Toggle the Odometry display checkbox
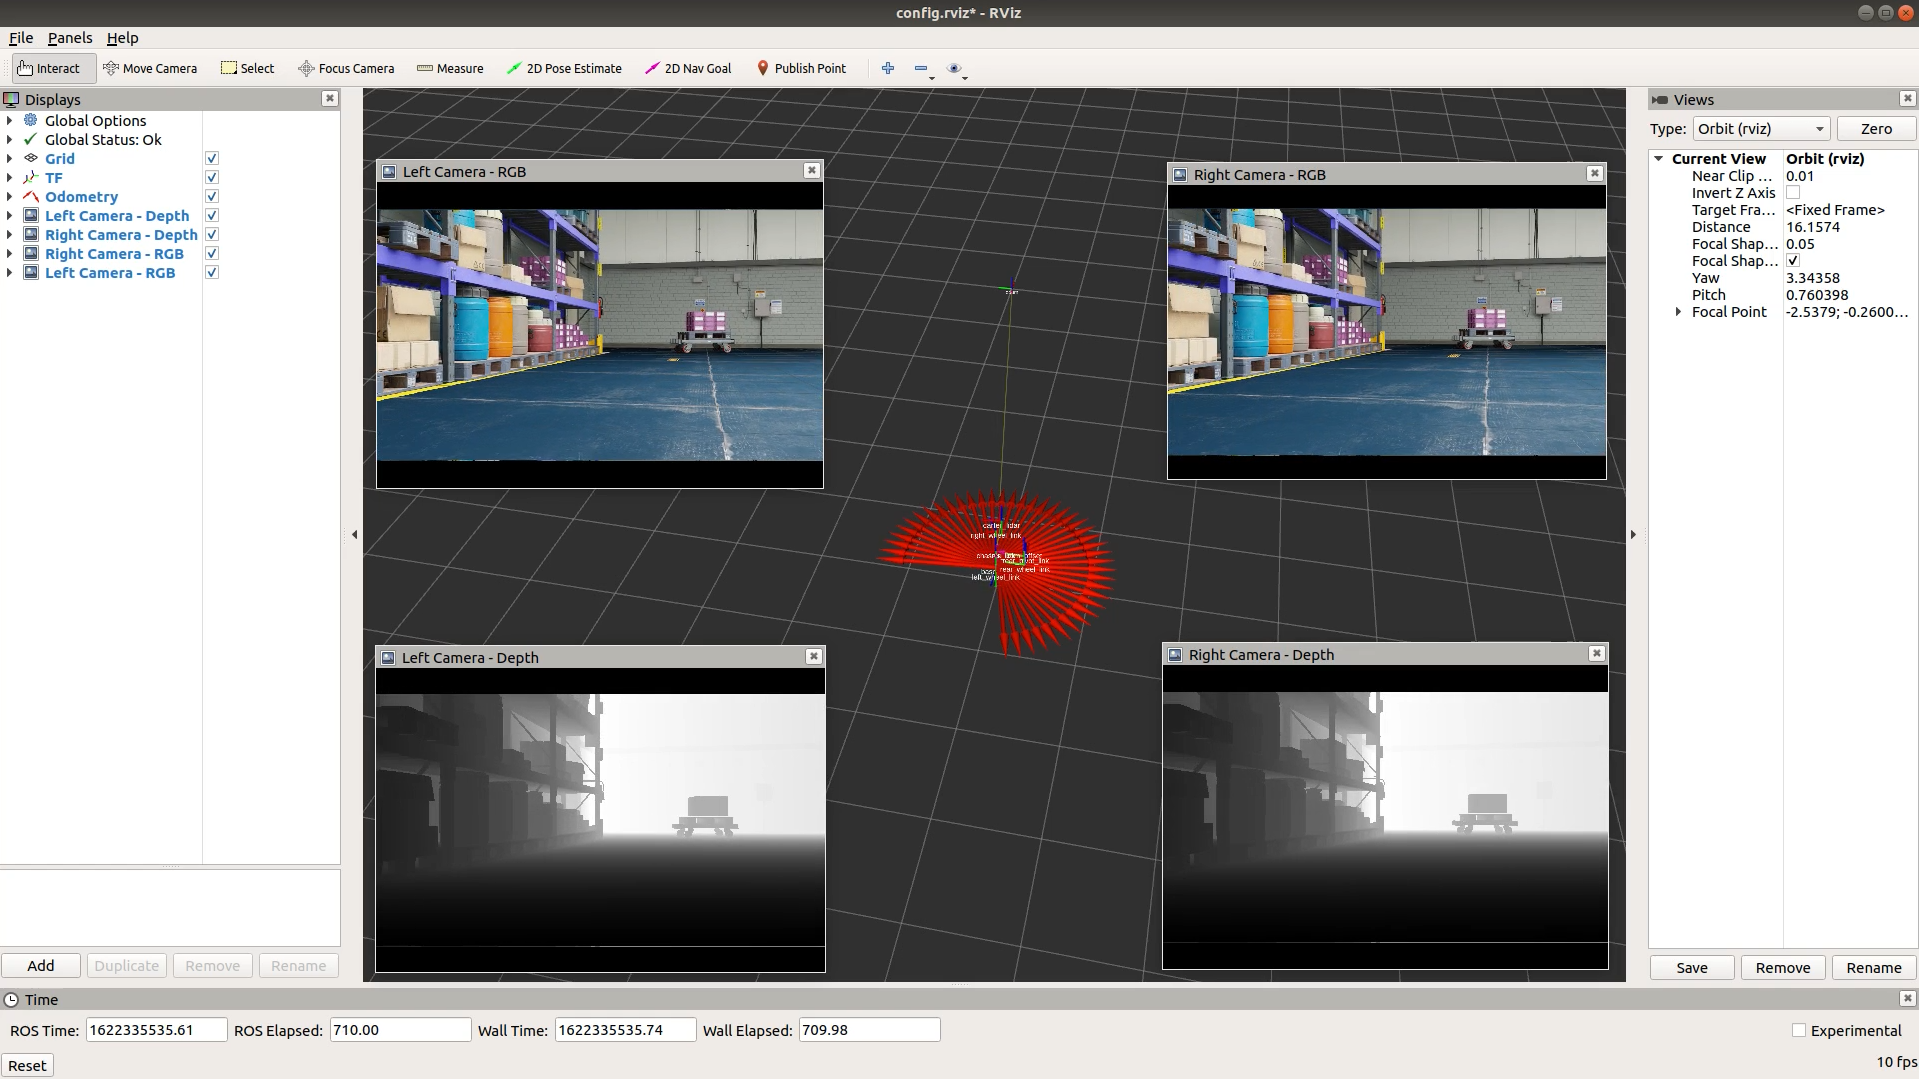Image resolution: width=1919 pixels, height=1079 pixels. tap(212, 197)
